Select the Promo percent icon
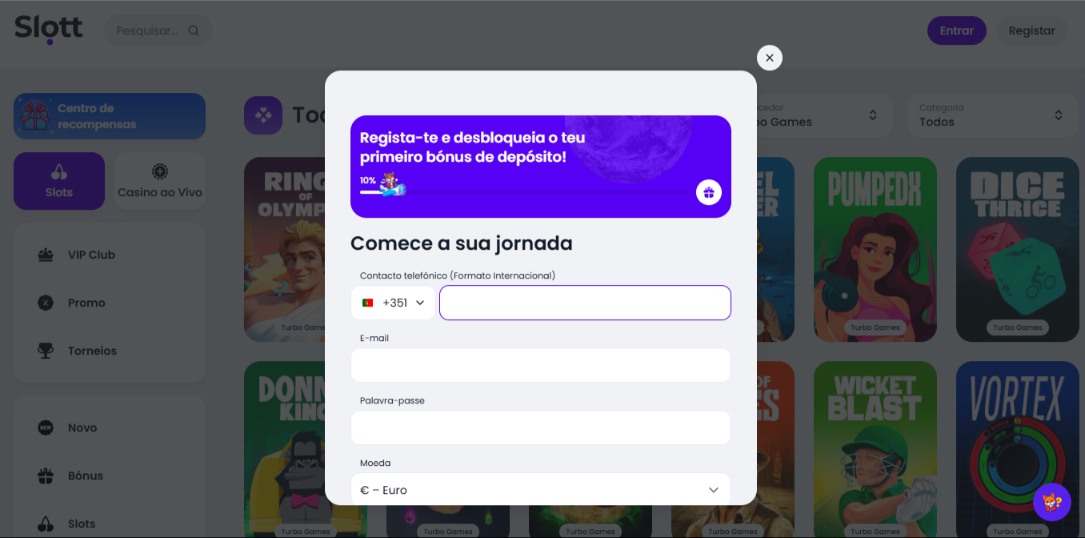 46,303
